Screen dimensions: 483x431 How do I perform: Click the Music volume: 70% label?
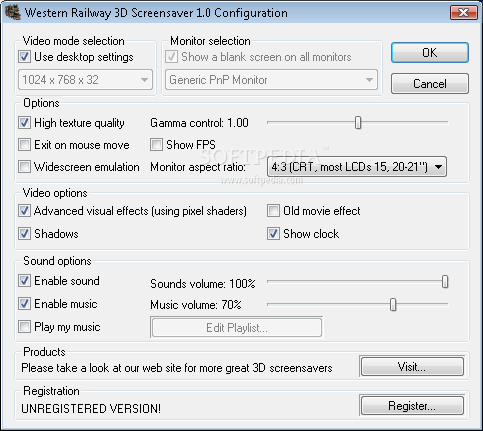196,305
